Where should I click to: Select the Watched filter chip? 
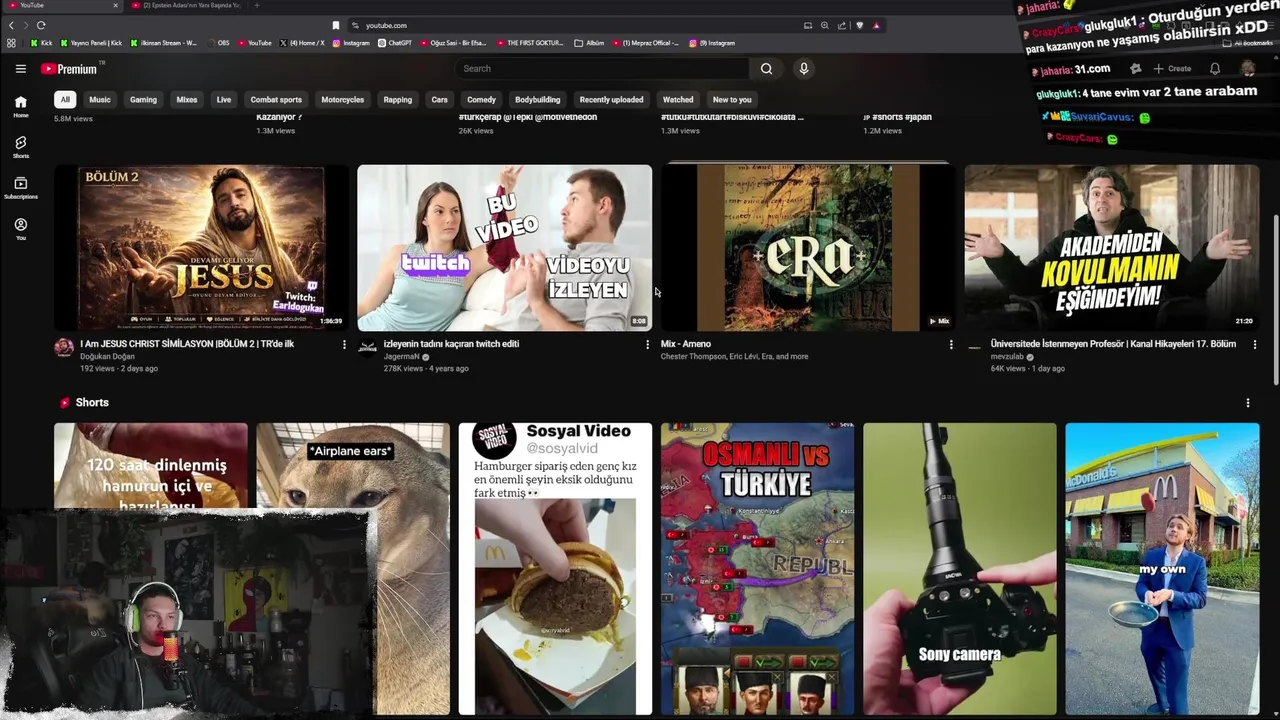[678, 100]
